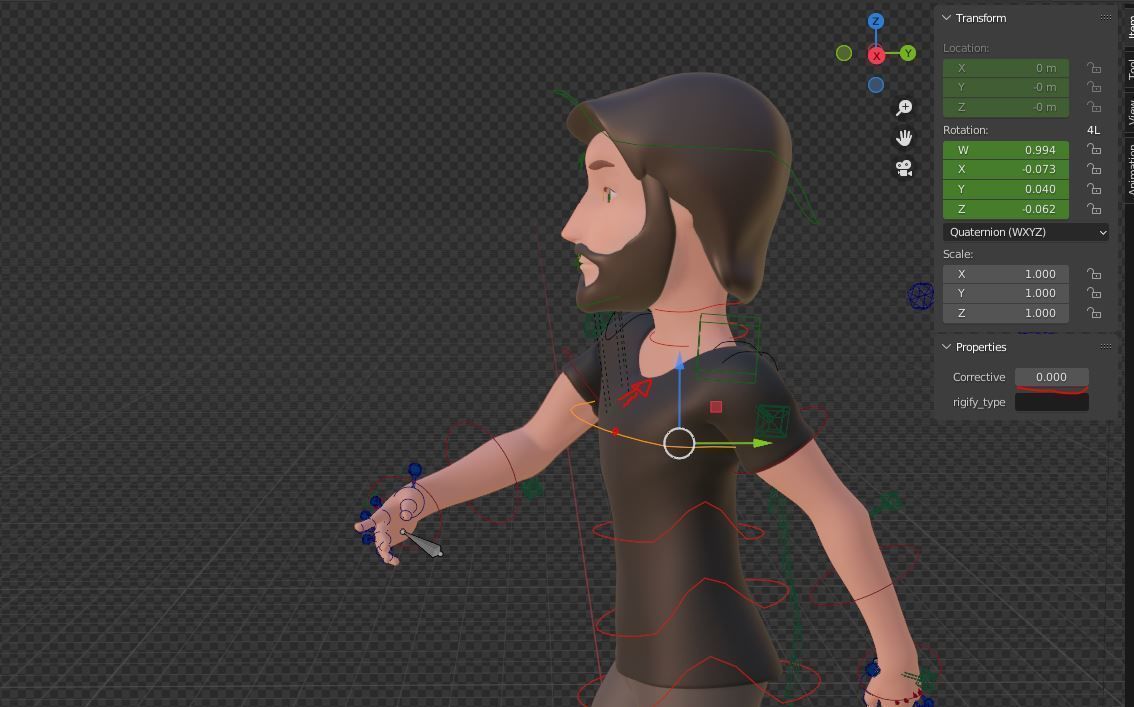The image size is (1134, 707).
Task: Lock Rotation W with its padlock
Action: pyautogui.click(x=1094, y=150)
